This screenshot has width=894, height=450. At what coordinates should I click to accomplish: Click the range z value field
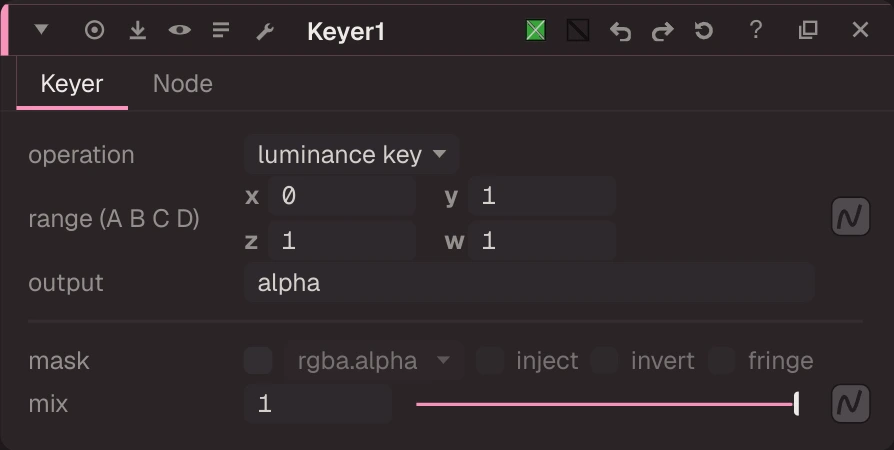tap(342, 241)
